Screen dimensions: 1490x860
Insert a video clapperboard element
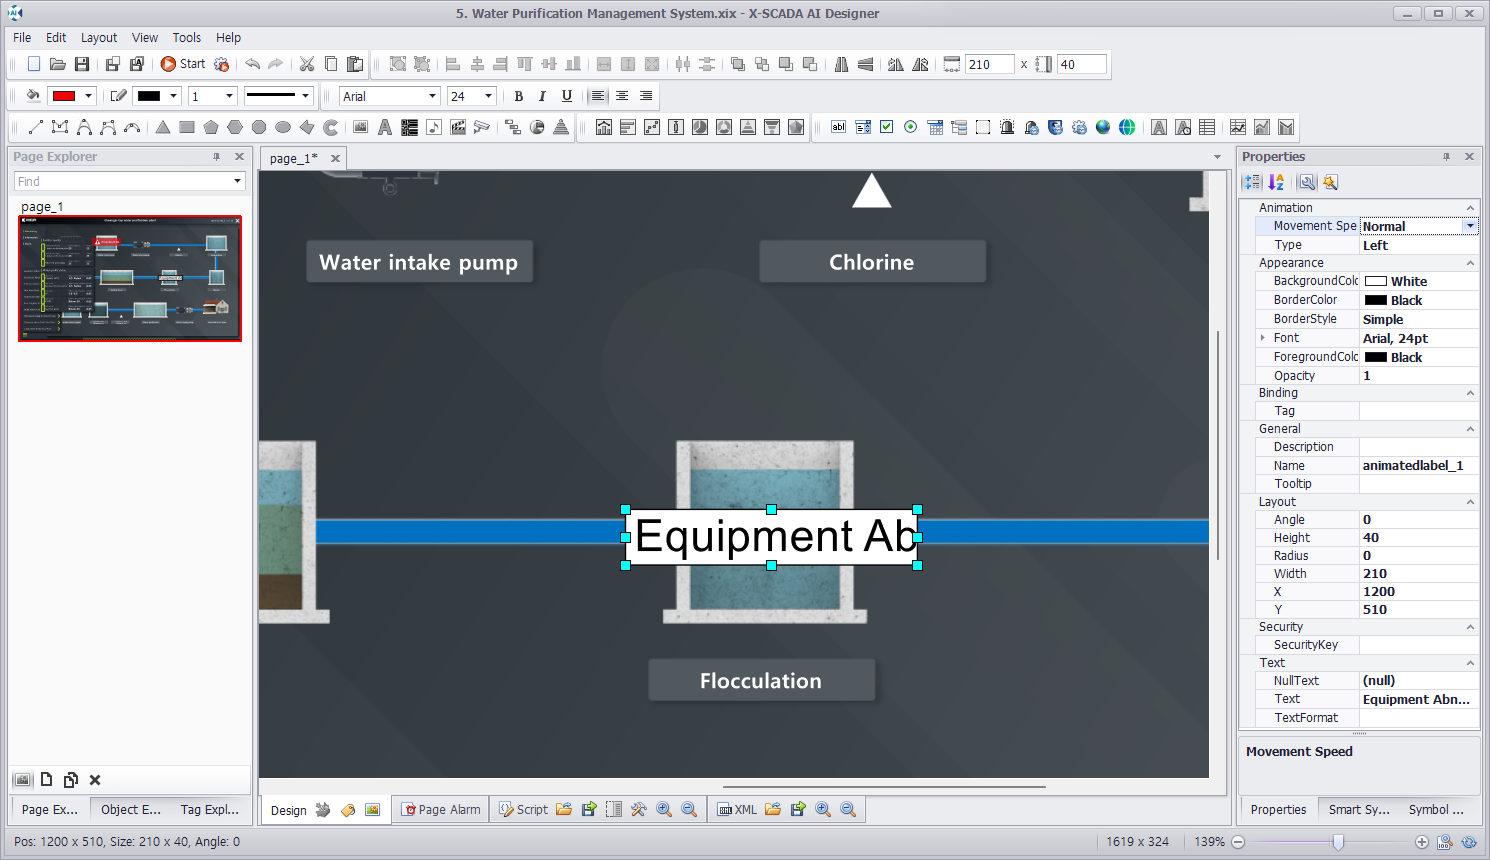pyautogui.click(x=458, y=127)
